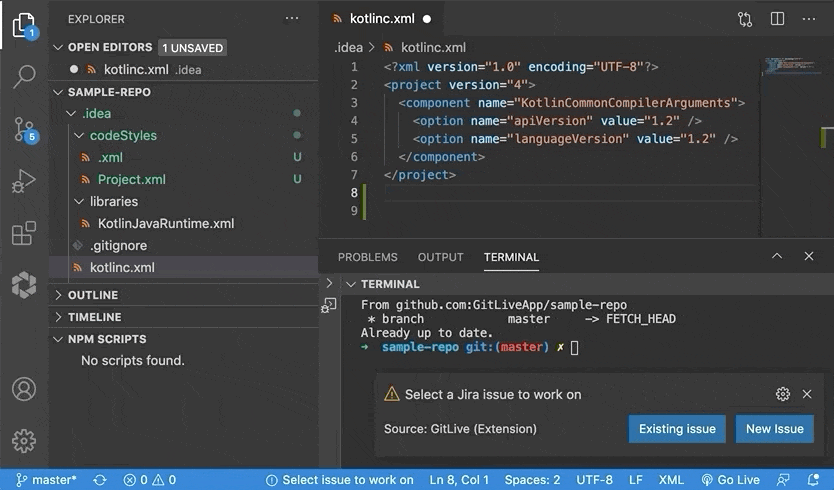Open Explorer more actions ellipsis
Viewport: 834px width, 490px height.
(291, 19)
